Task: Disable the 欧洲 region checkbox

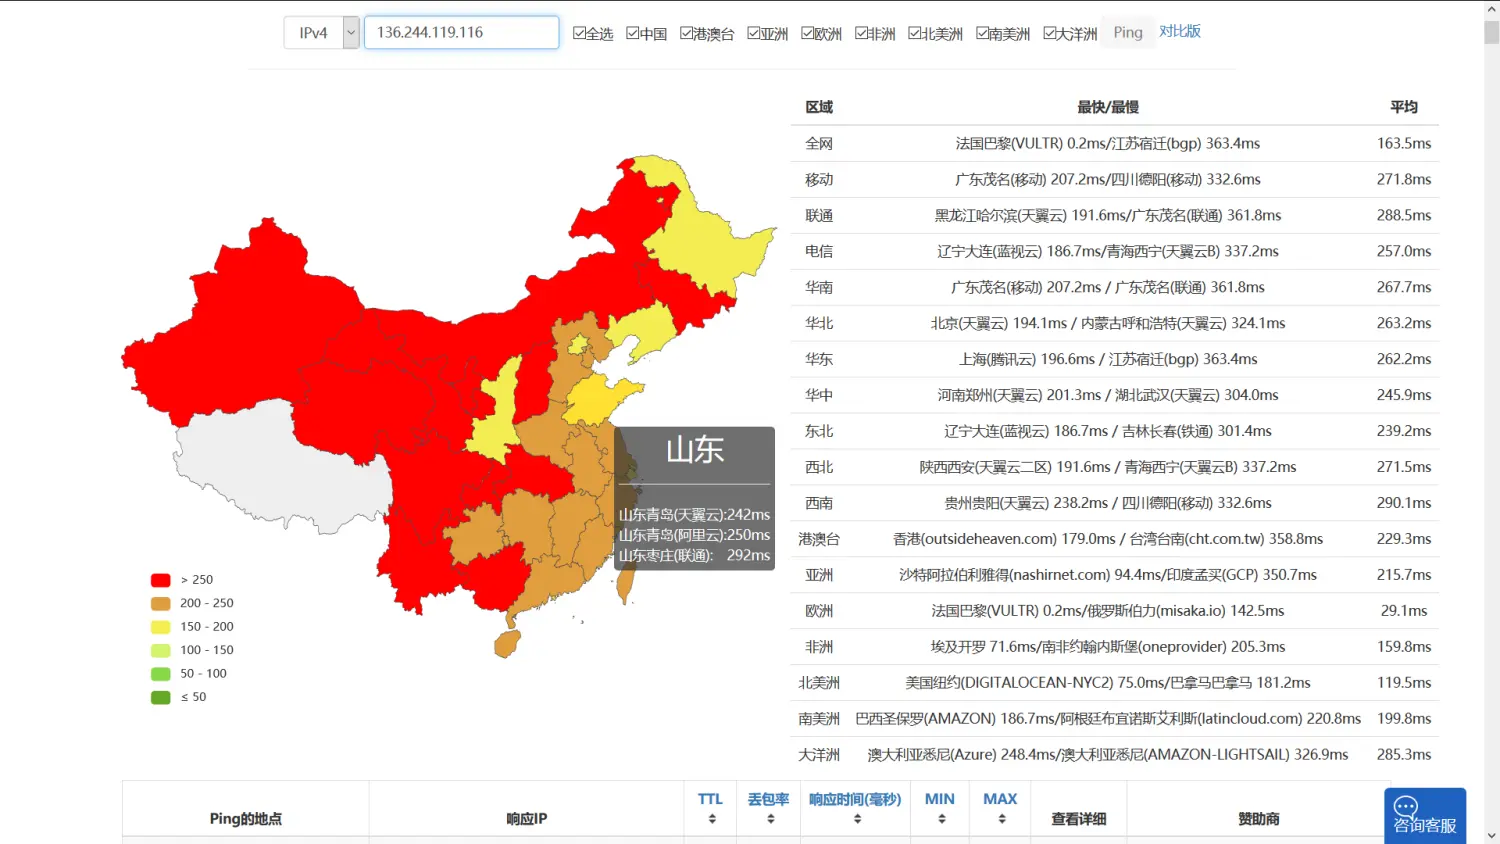Action: pos(808,33)
